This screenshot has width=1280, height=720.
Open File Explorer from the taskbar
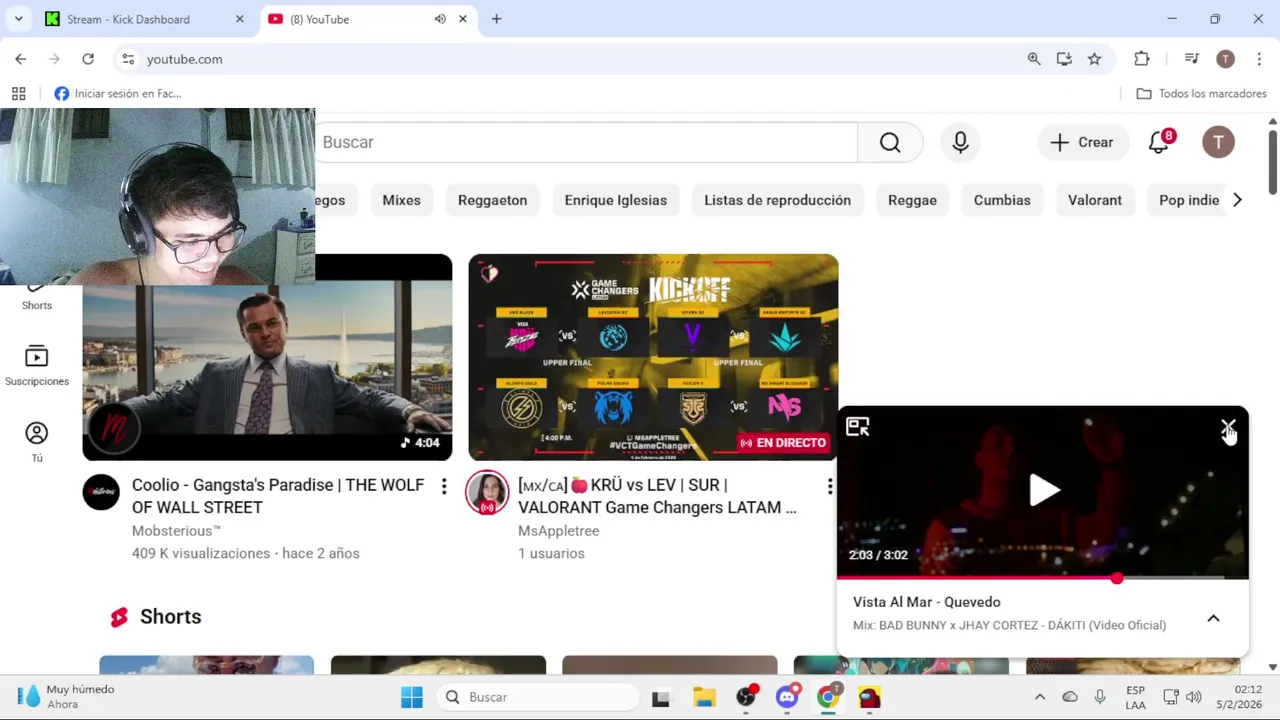(x=704, y=697)
